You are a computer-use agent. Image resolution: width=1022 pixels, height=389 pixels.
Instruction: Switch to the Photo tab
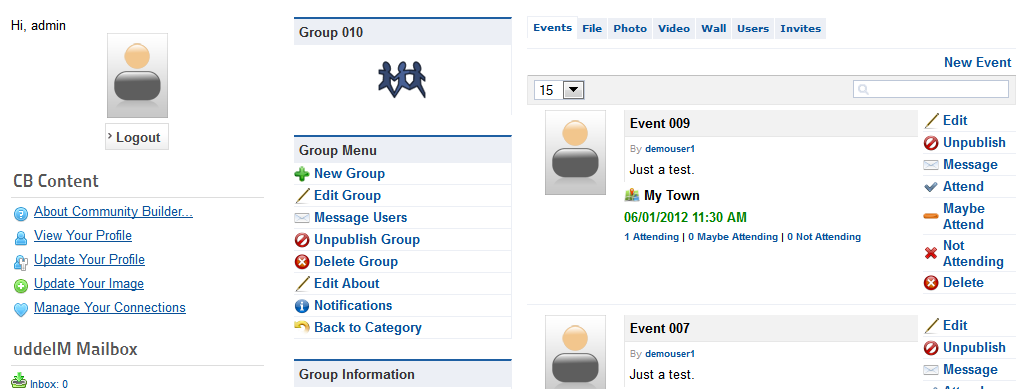(x=630, y=29)
